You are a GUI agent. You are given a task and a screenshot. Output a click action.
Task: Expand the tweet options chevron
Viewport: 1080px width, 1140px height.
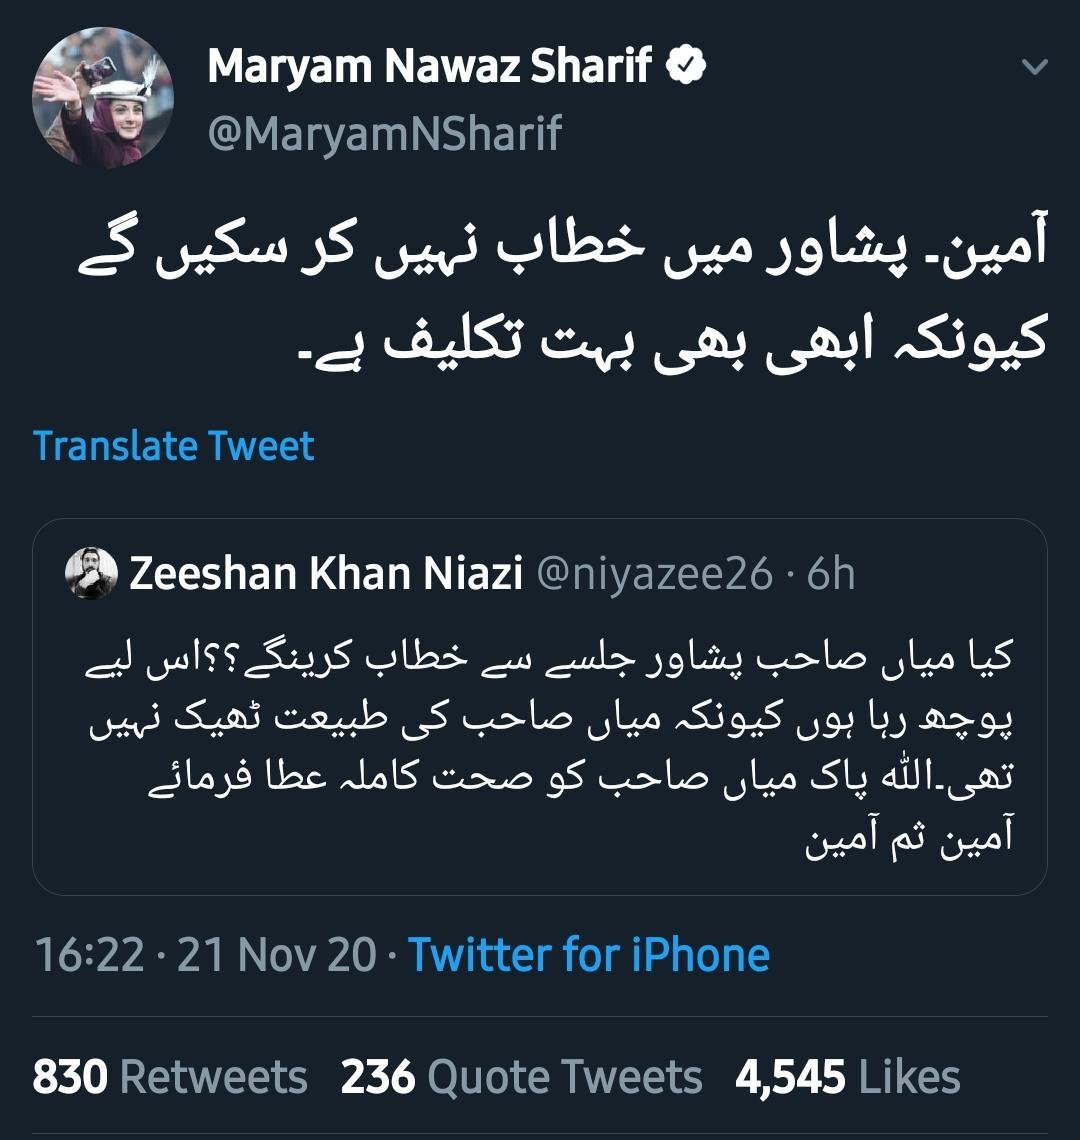pos(1035,68)
